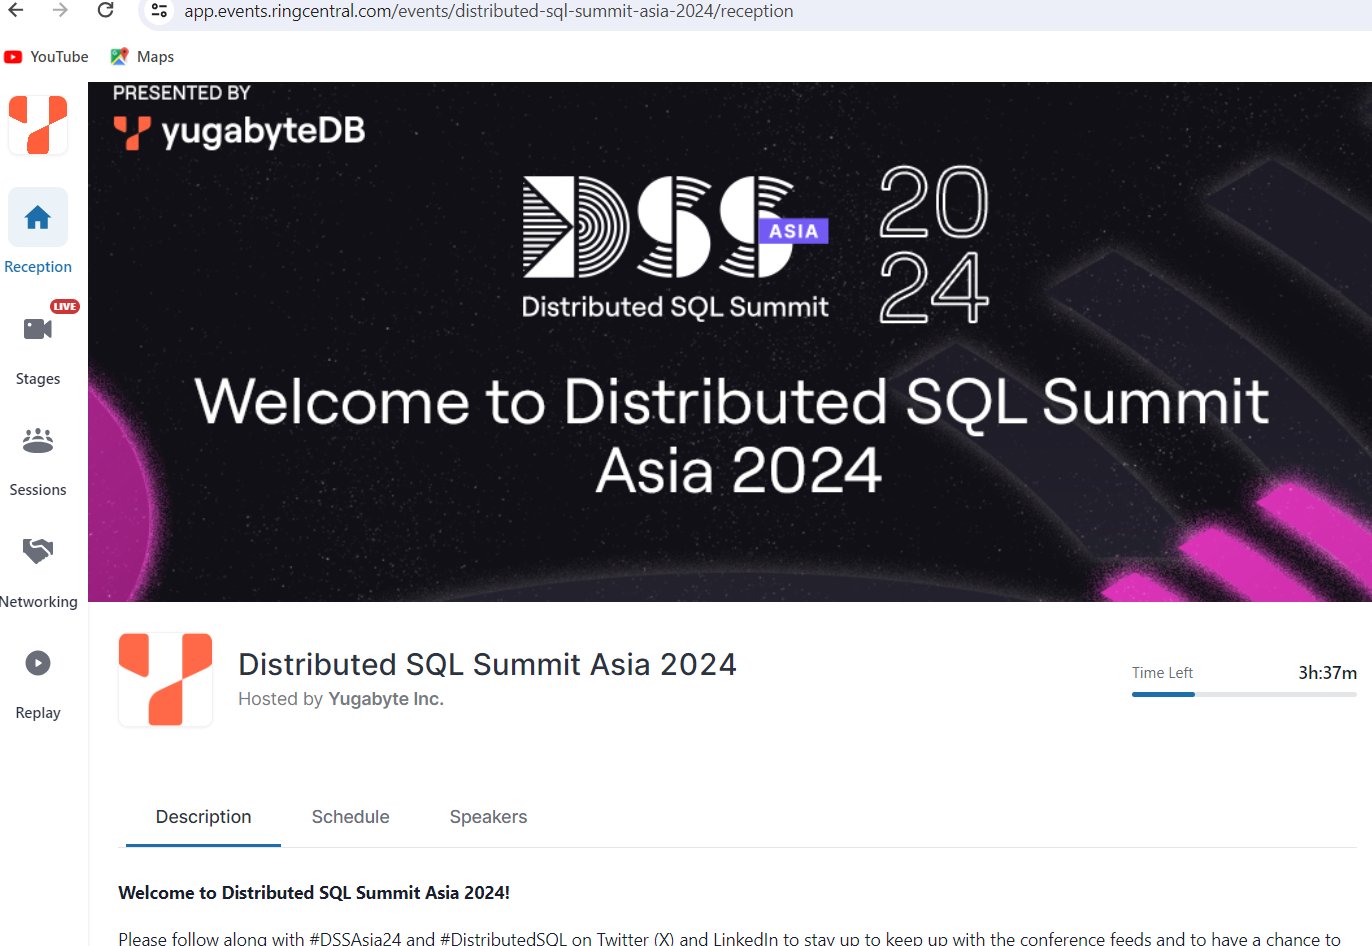Click the Replay label in the sidebar
This screenshot has height=946, width=1372.
click(x=38, y=713)
